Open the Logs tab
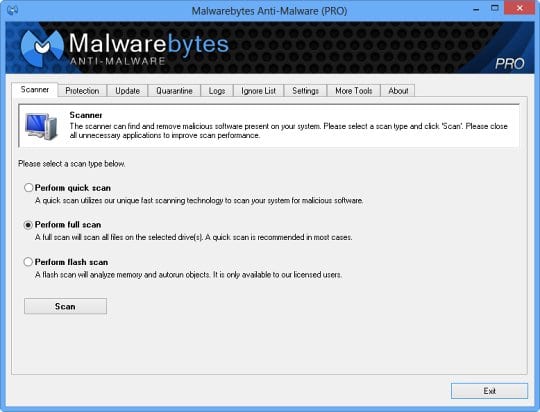 coord(217,91)
